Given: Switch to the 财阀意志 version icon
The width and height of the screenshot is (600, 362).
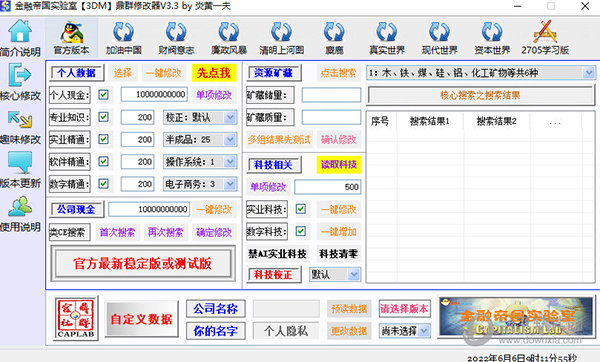Looking at the screenshot, I should click(176, 32).
